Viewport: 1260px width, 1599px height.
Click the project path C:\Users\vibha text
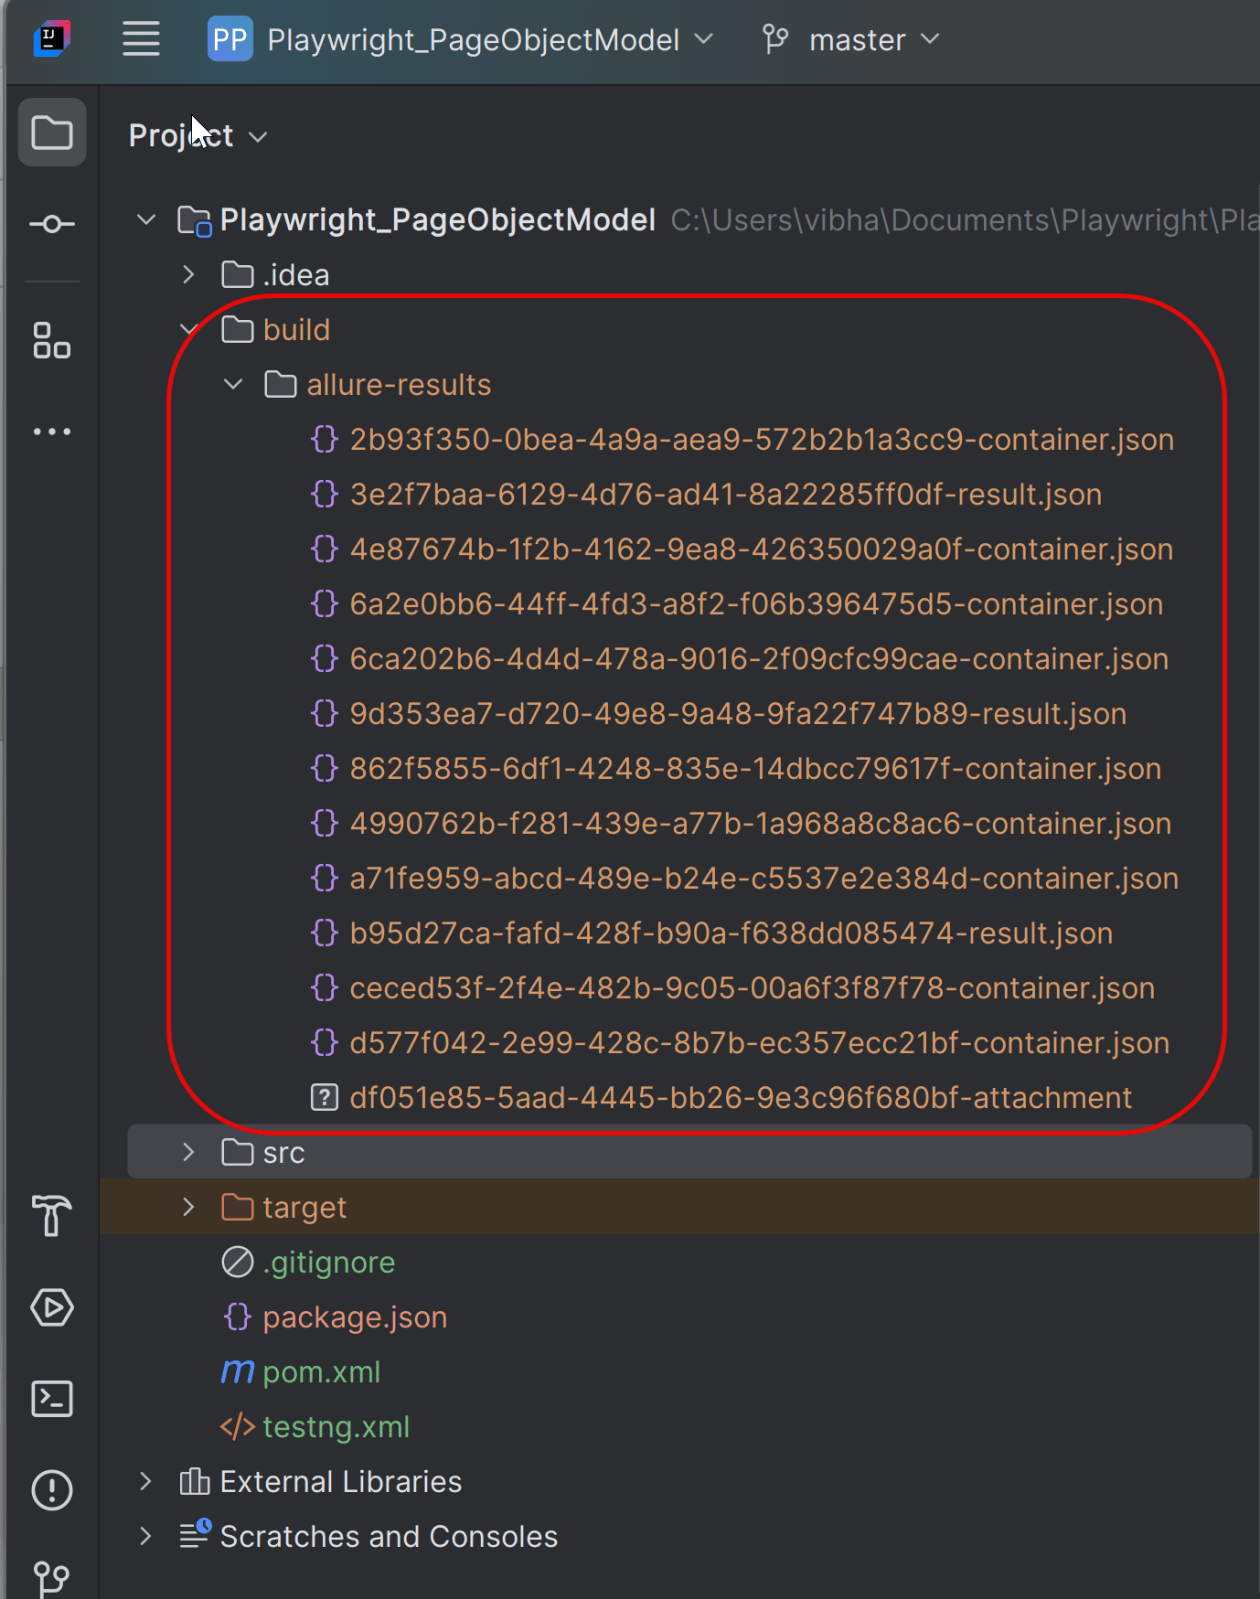pos(964,220)
